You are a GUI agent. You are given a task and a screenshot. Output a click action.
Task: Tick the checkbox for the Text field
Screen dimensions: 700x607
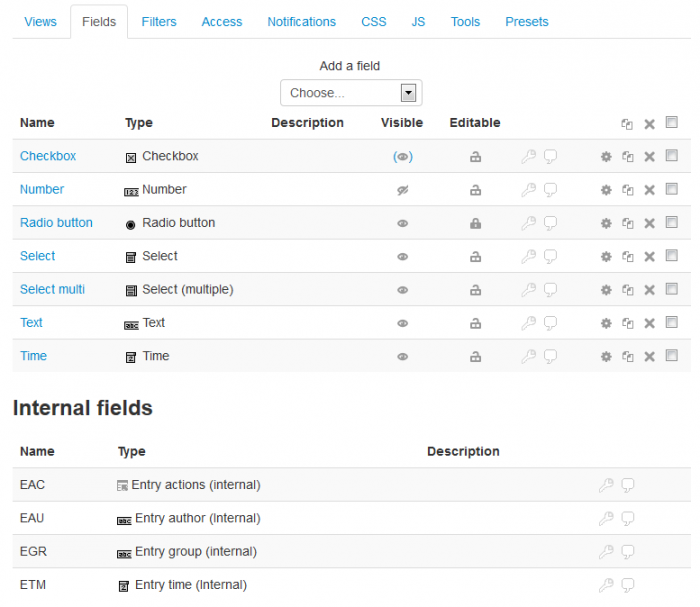point(671,322)
